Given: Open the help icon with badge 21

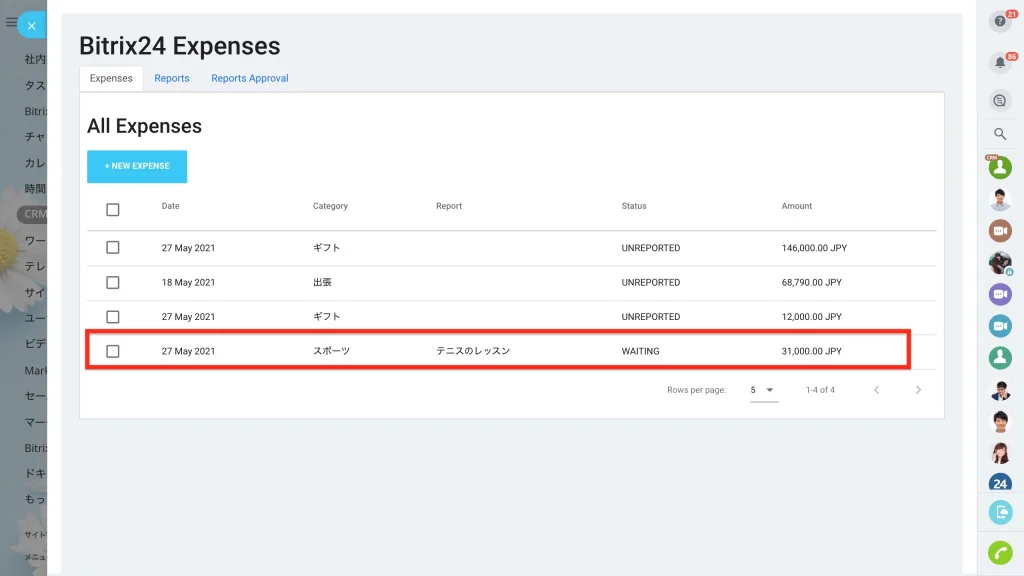Looking at the screenshot, I should pos(1000,22).
